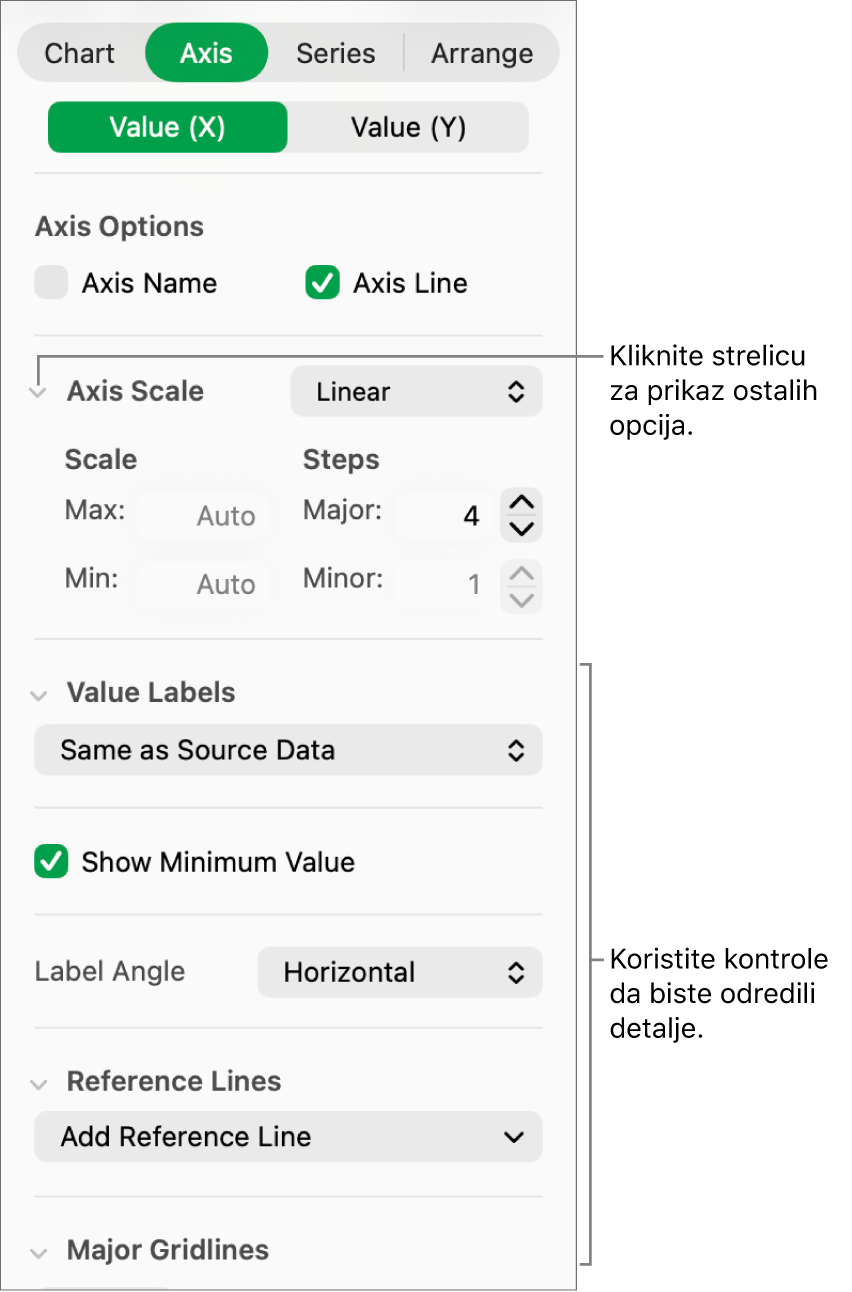Collapse the Value Labels section chevron
852x1292 pixels.
(x=38, y=695)
